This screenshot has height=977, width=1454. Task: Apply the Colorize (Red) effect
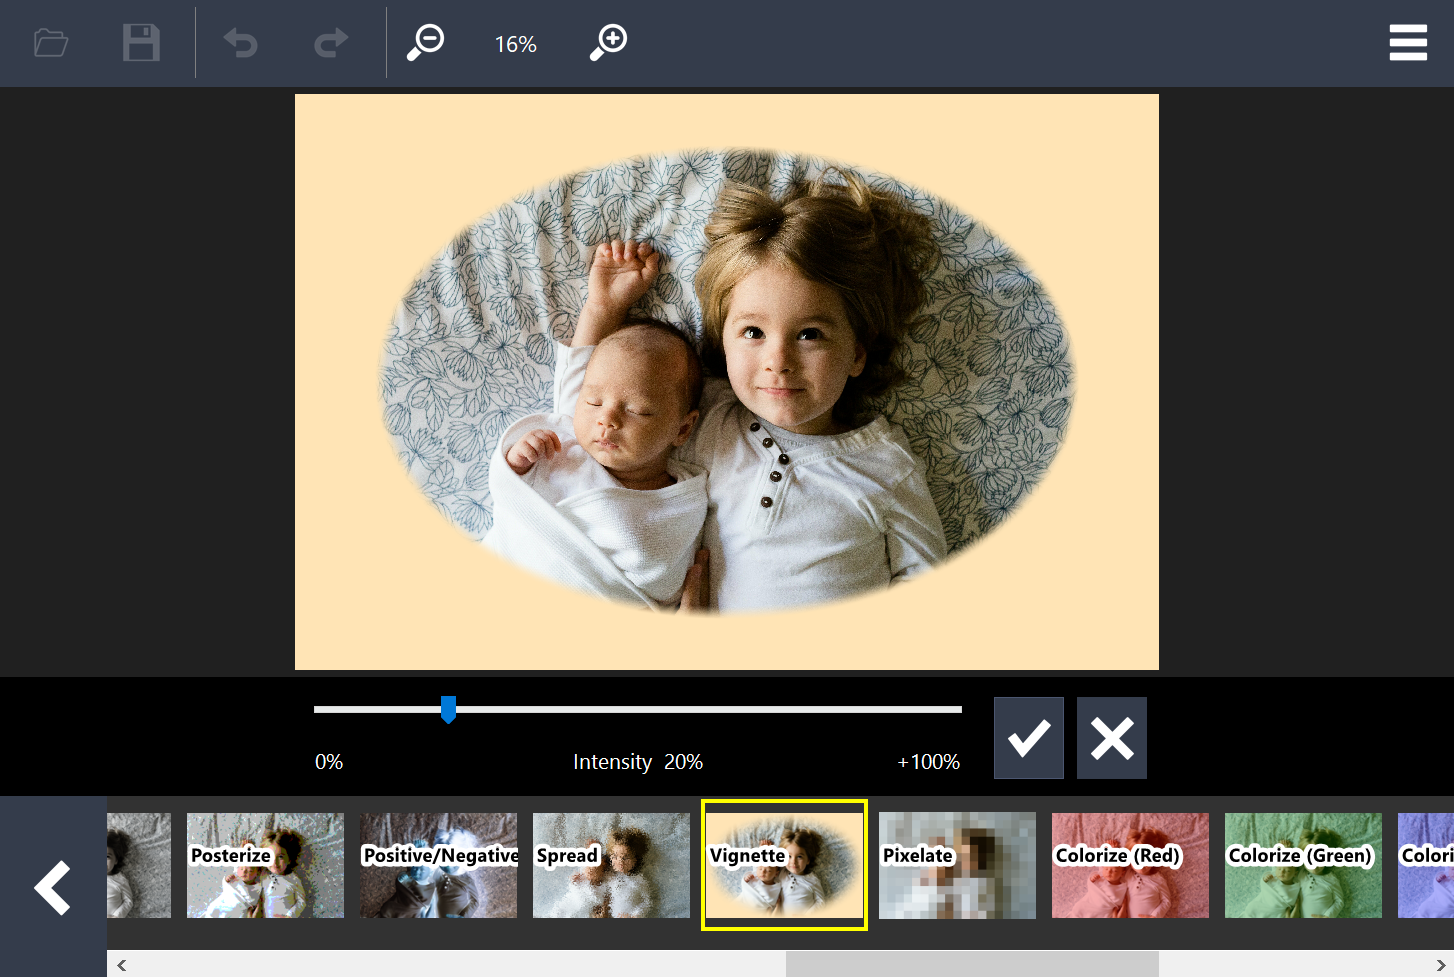click(x=1130, y=865)
